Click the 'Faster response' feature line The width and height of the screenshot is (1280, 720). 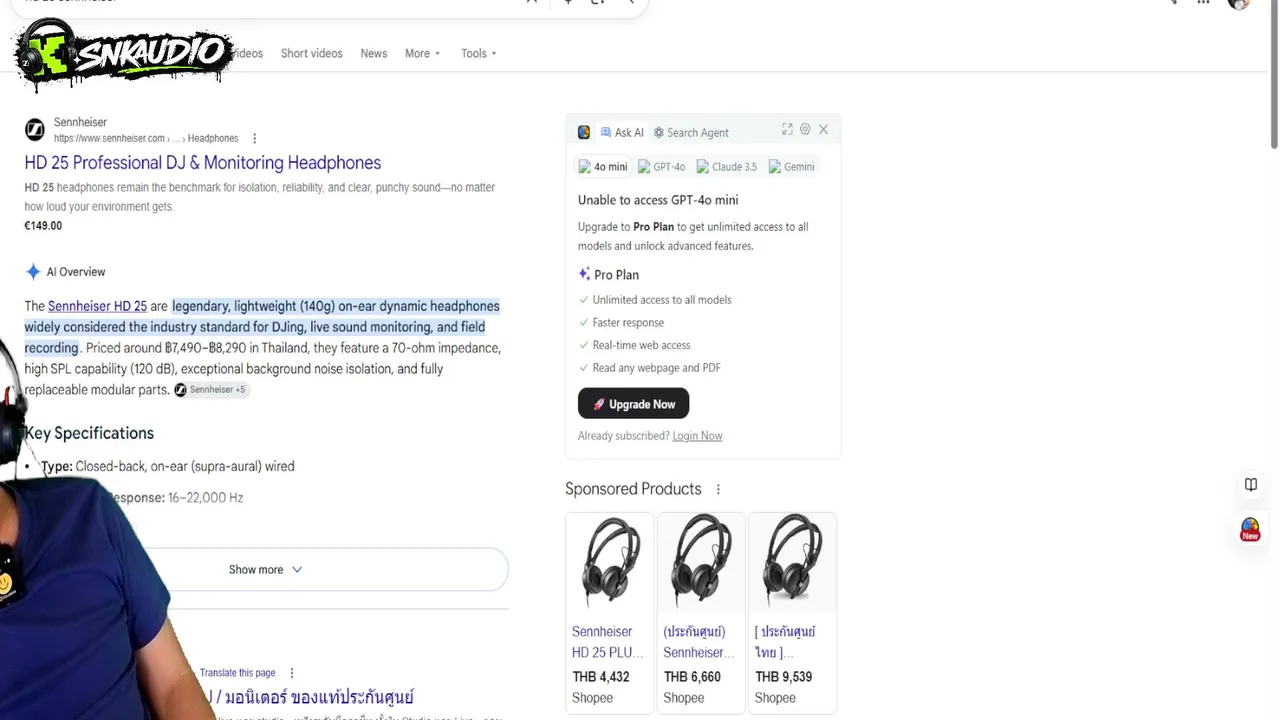pos(628,322)
